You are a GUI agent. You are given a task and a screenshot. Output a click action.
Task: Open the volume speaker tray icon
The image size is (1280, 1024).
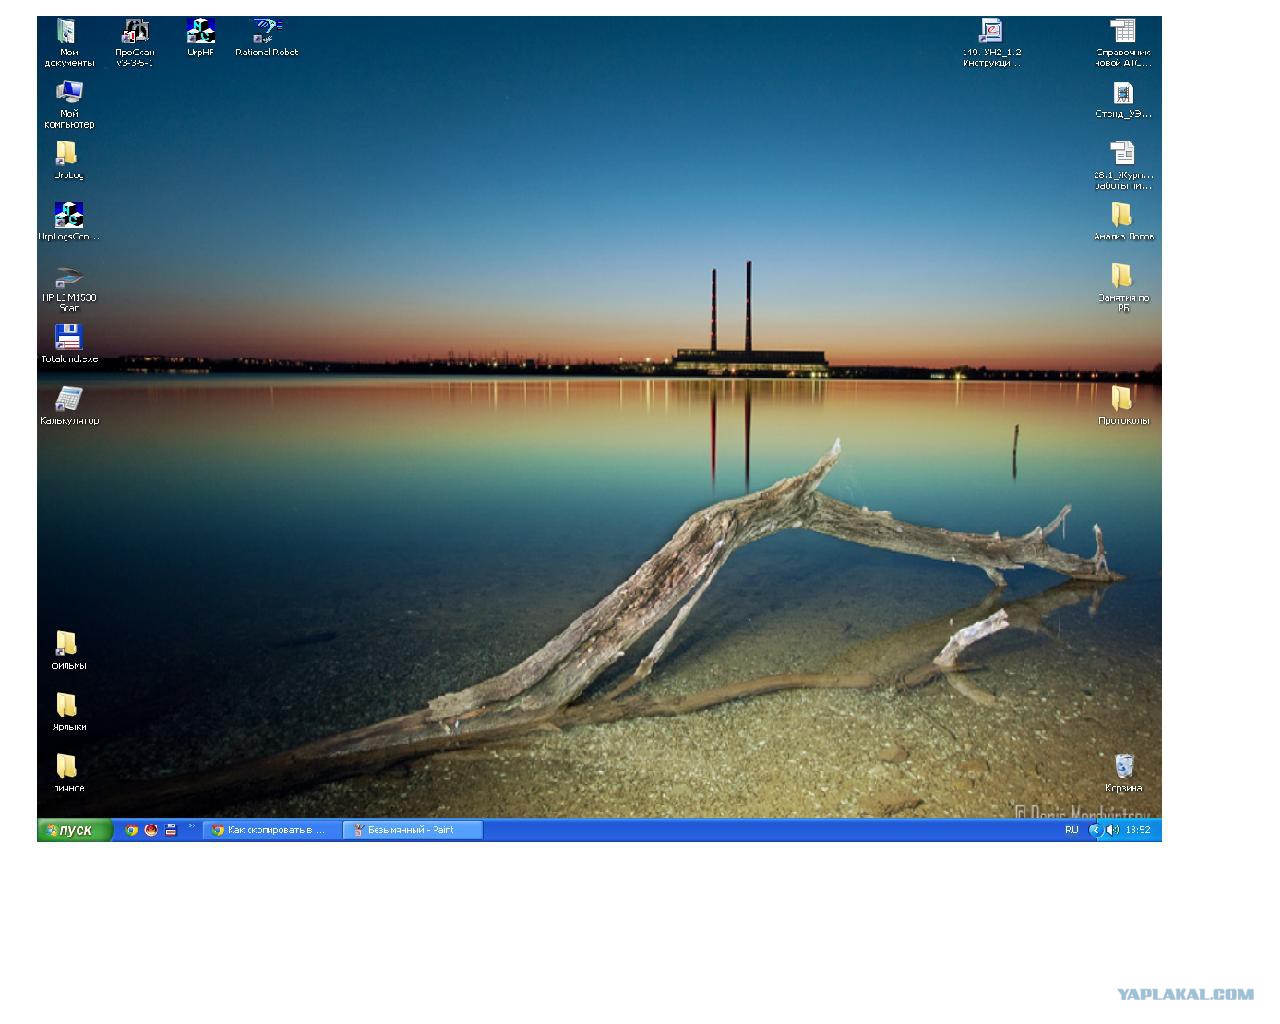[x=1112, y=830]
